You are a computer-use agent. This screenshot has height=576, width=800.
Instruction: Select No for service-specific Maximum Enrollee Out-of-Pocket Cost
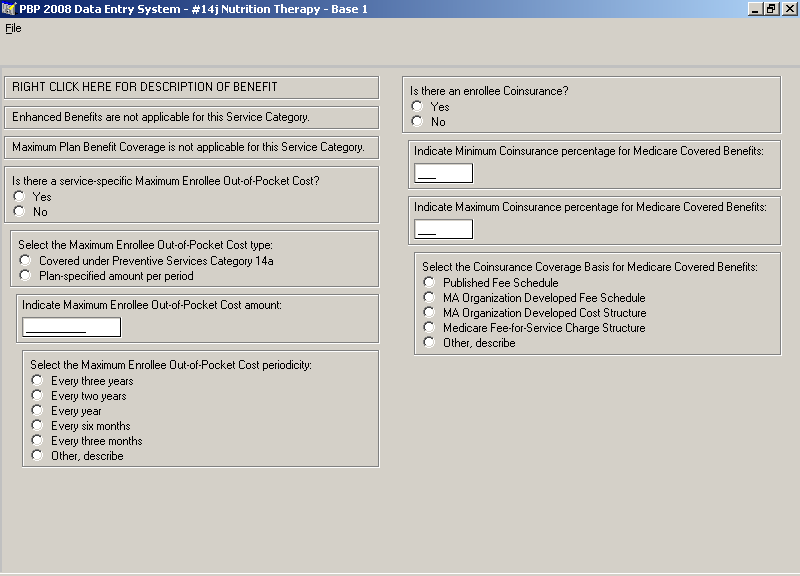(x=19, y=211)
